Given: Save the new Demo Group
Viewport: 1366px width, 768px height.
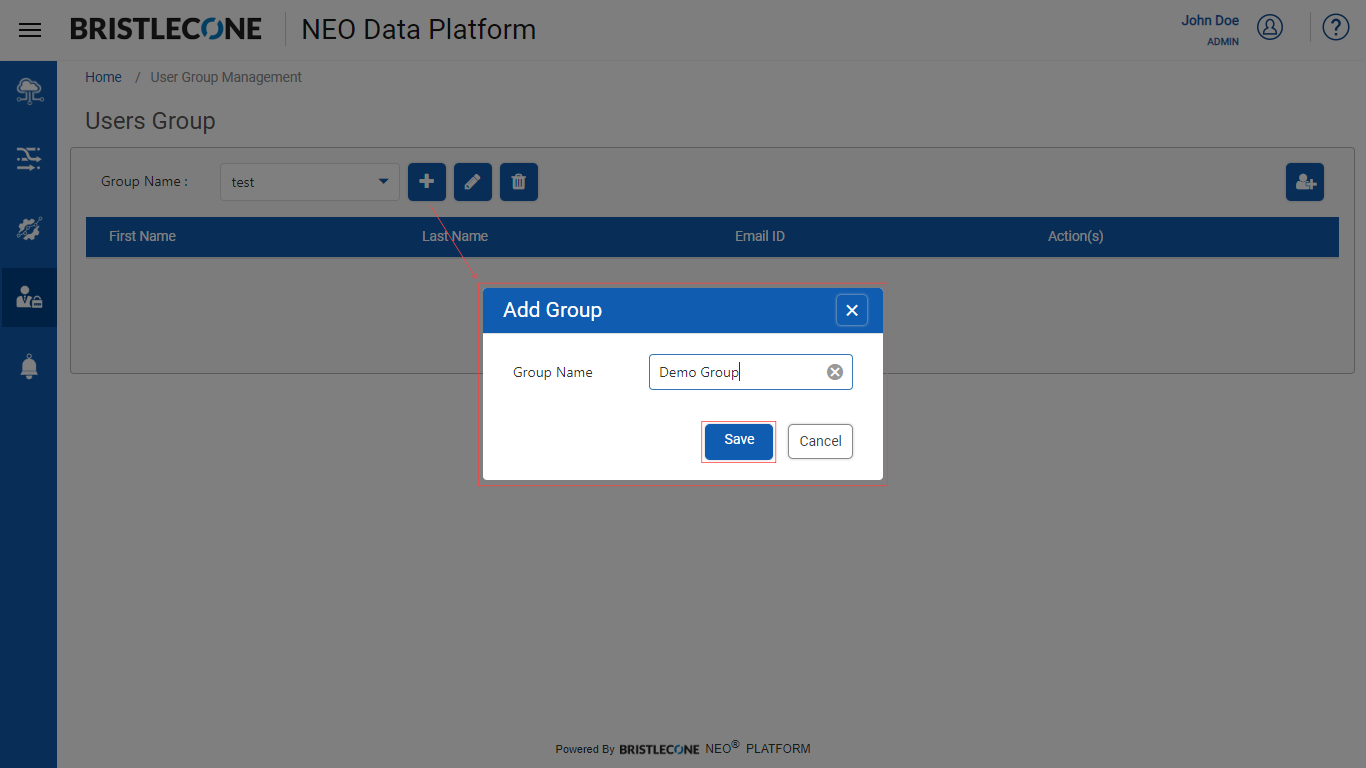Looking at the screenshot, I should (739, 441).
